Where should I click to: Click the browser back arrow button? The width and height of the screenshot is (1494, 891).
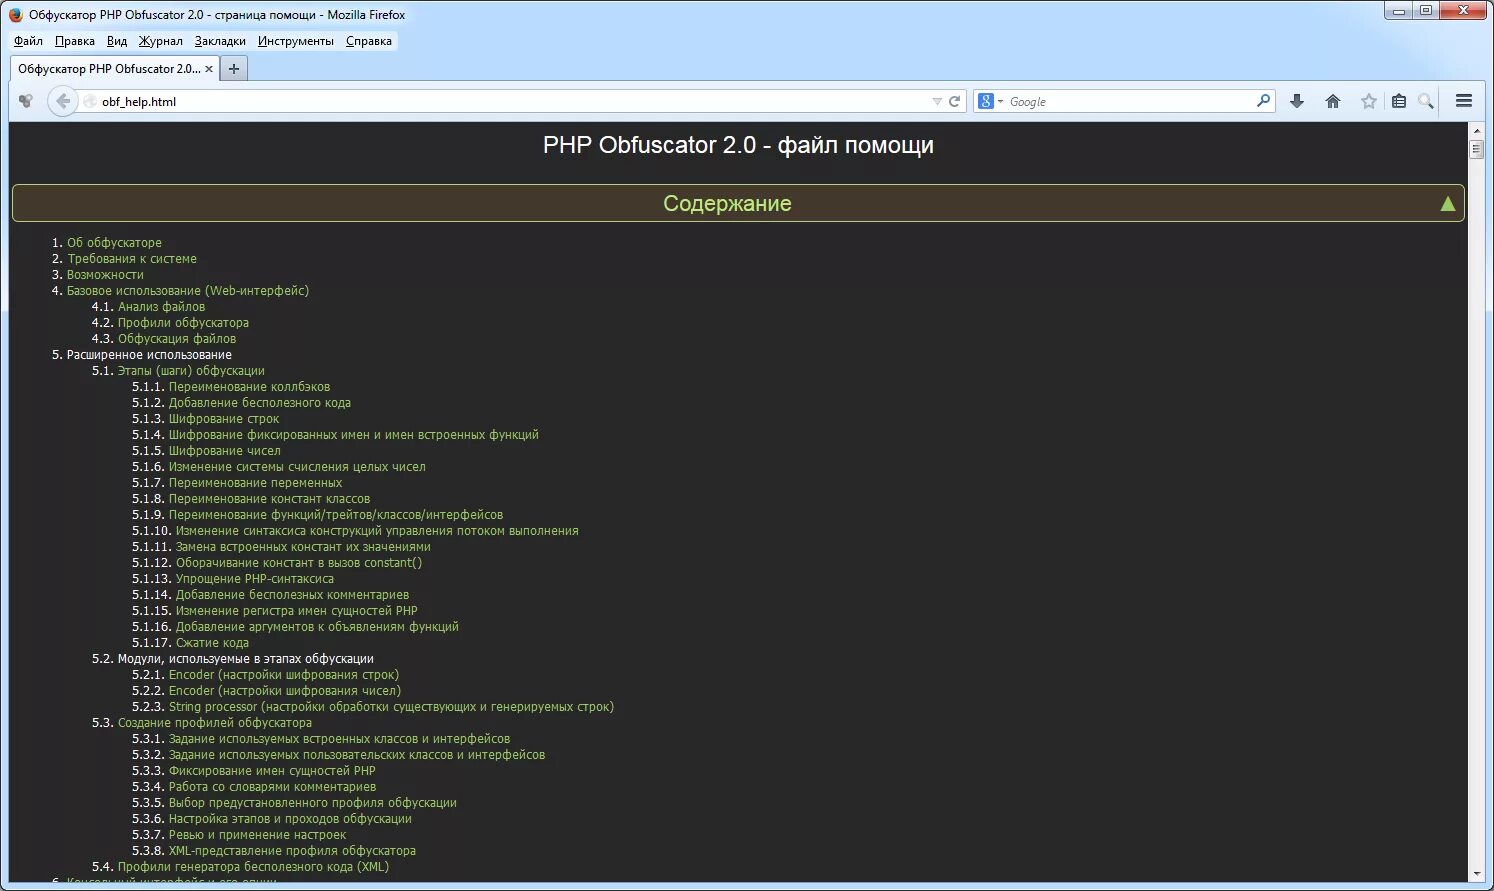pyautogui.click(x=63, y=101)
